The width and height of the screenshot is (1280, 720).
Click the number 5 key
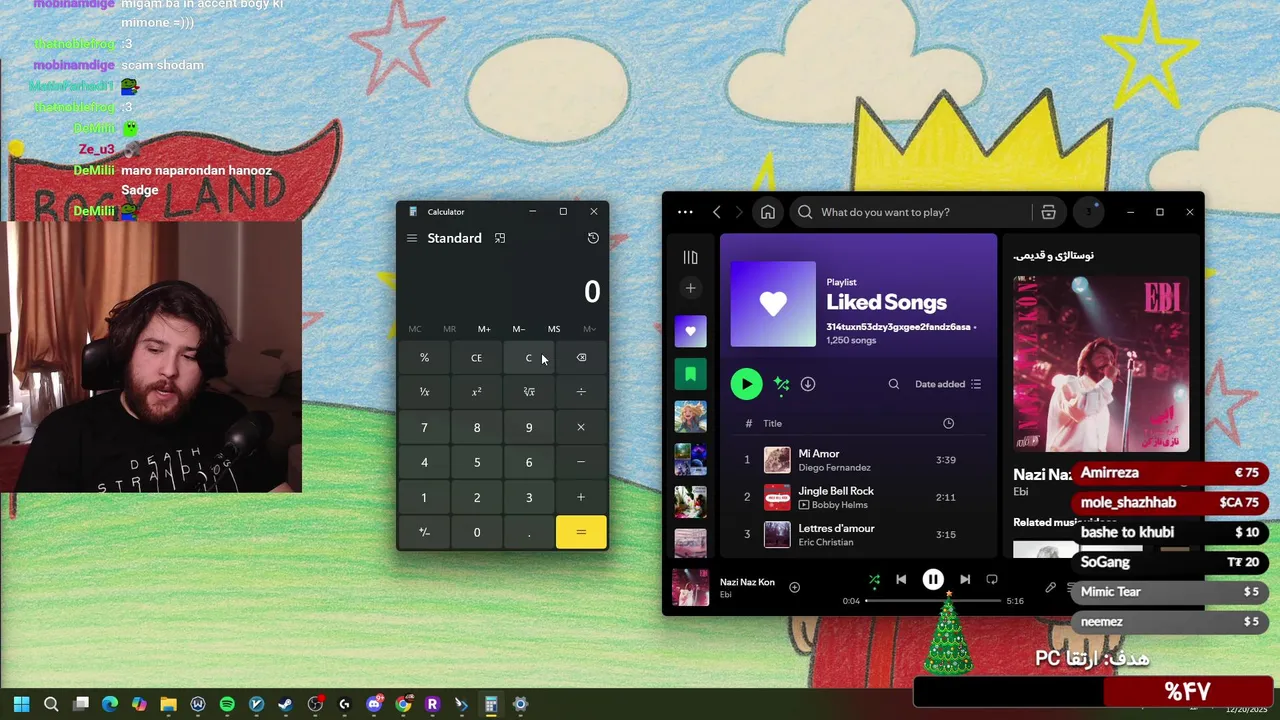point(477,462)
